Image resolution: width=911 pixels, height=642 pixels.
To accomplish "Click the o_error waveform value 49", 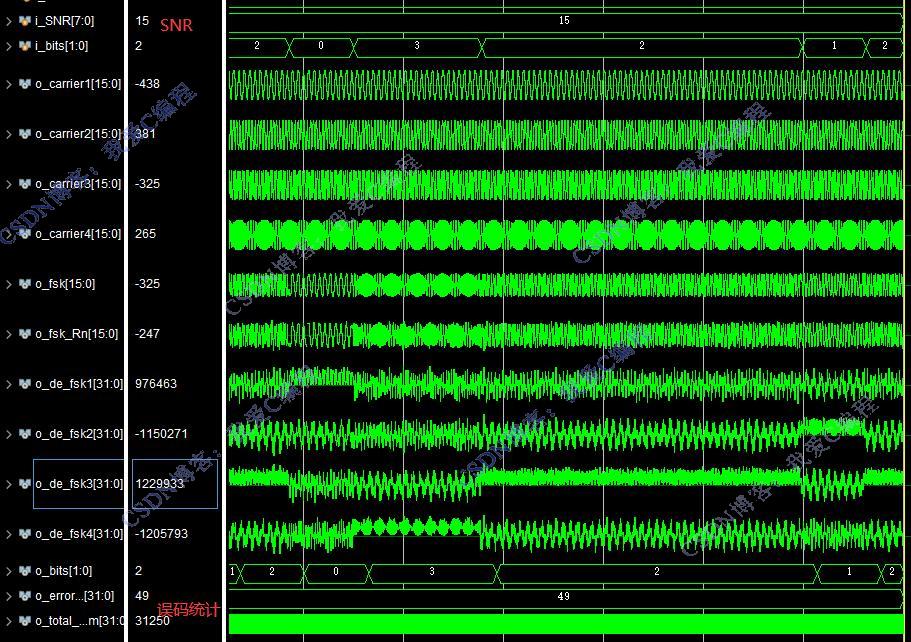I will (564, 597).
